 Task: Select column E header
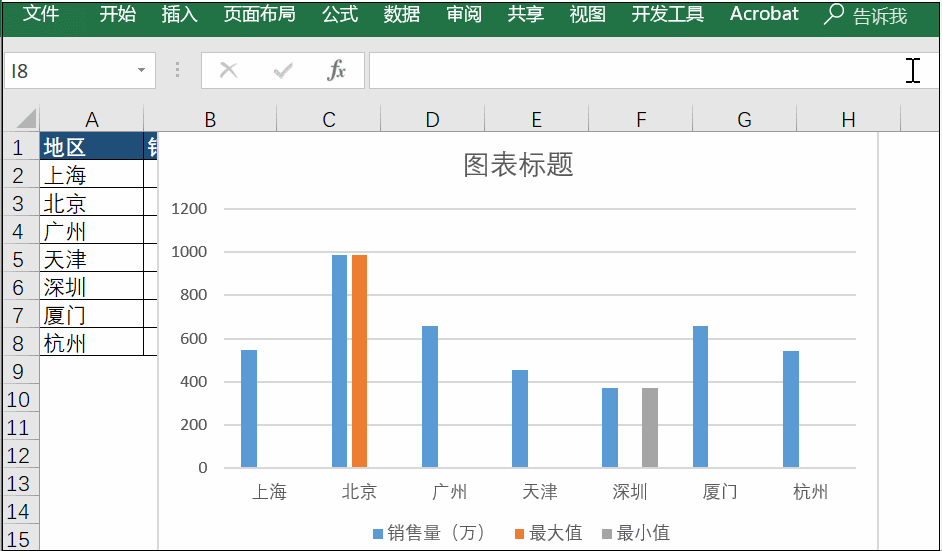[536, 120]
